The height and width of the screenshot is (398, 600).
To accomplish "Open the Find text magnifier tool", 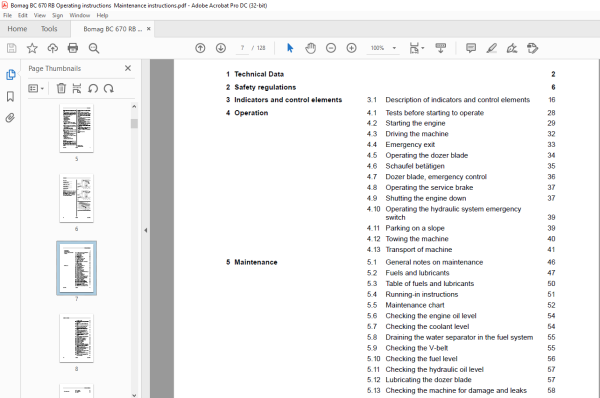I will [94, 48].
